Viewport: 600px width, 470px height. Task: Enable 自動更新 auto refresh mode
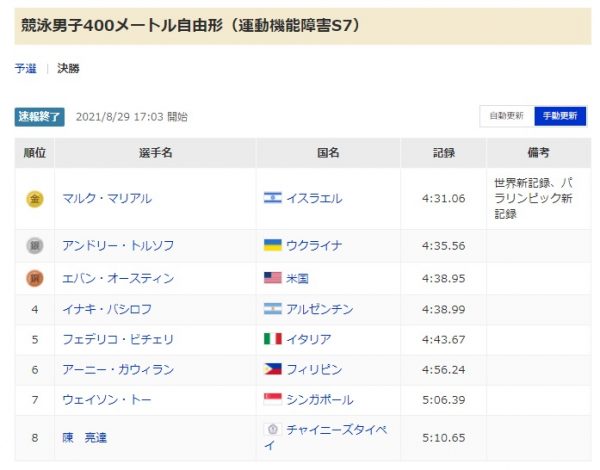coord(506,116)
